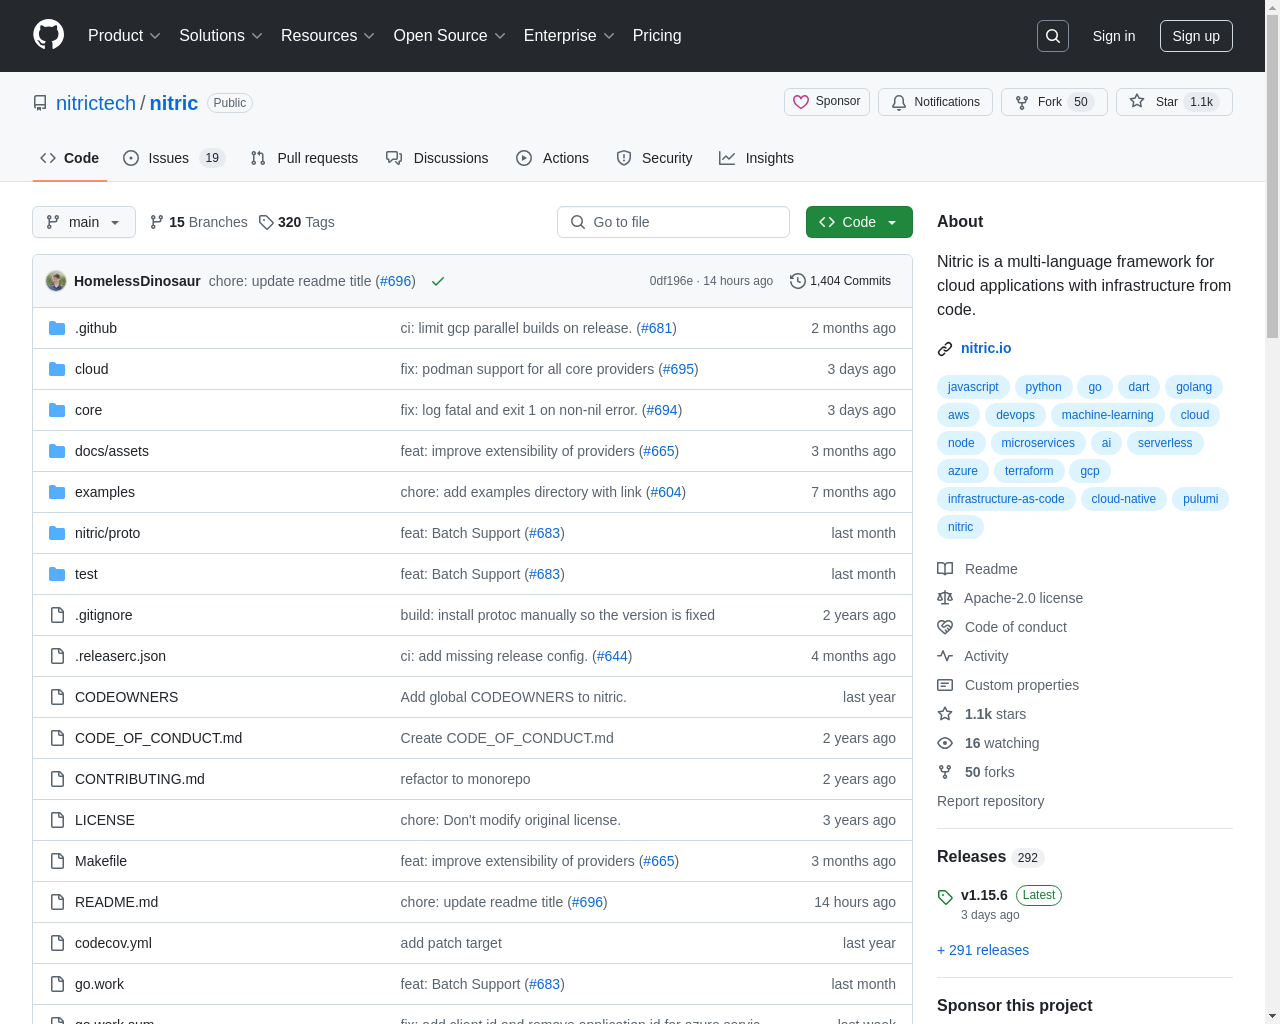
Task: Open commit hash 0df196e
Action: tap(671, 281)
